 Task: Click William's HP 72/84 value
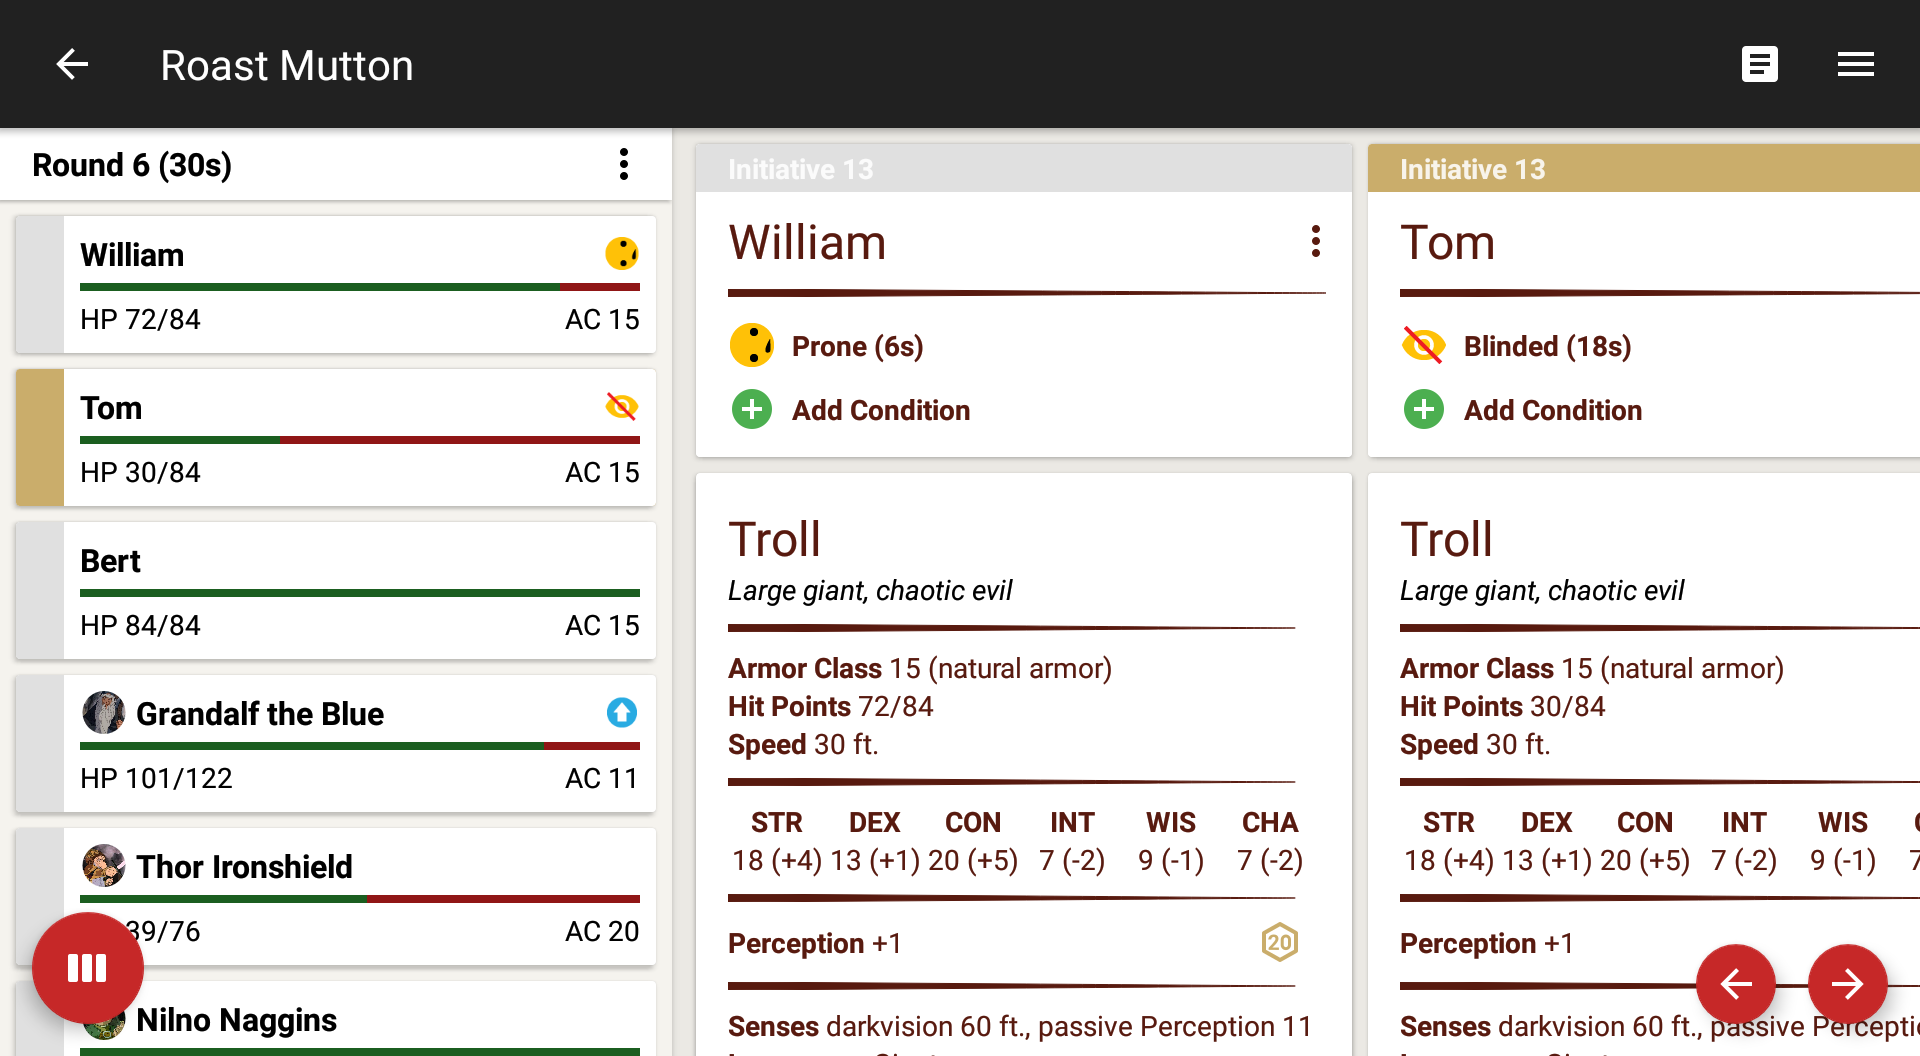click(140, 319)
